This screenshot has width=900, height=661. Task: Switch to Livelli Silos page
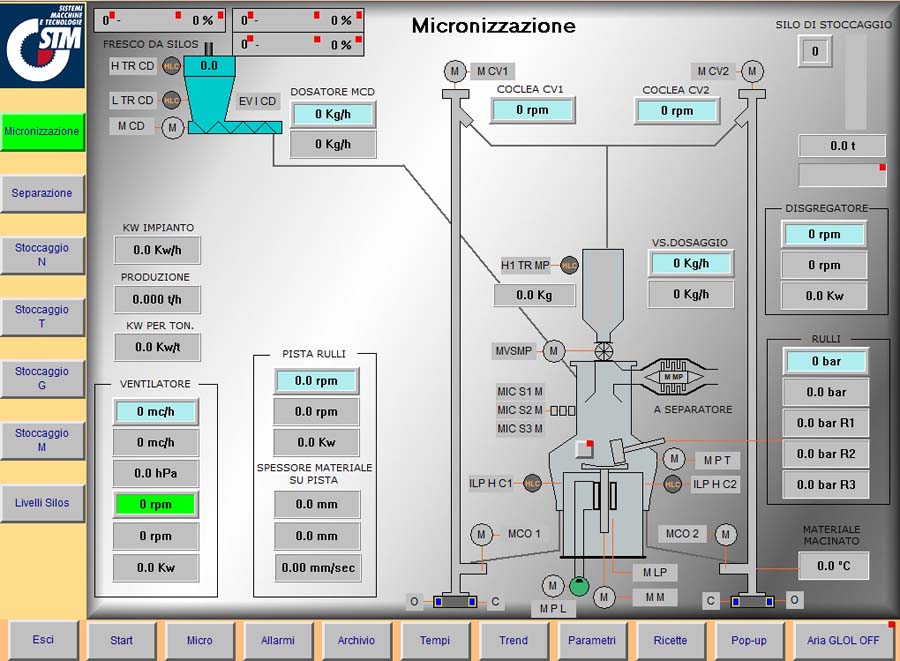42,503
